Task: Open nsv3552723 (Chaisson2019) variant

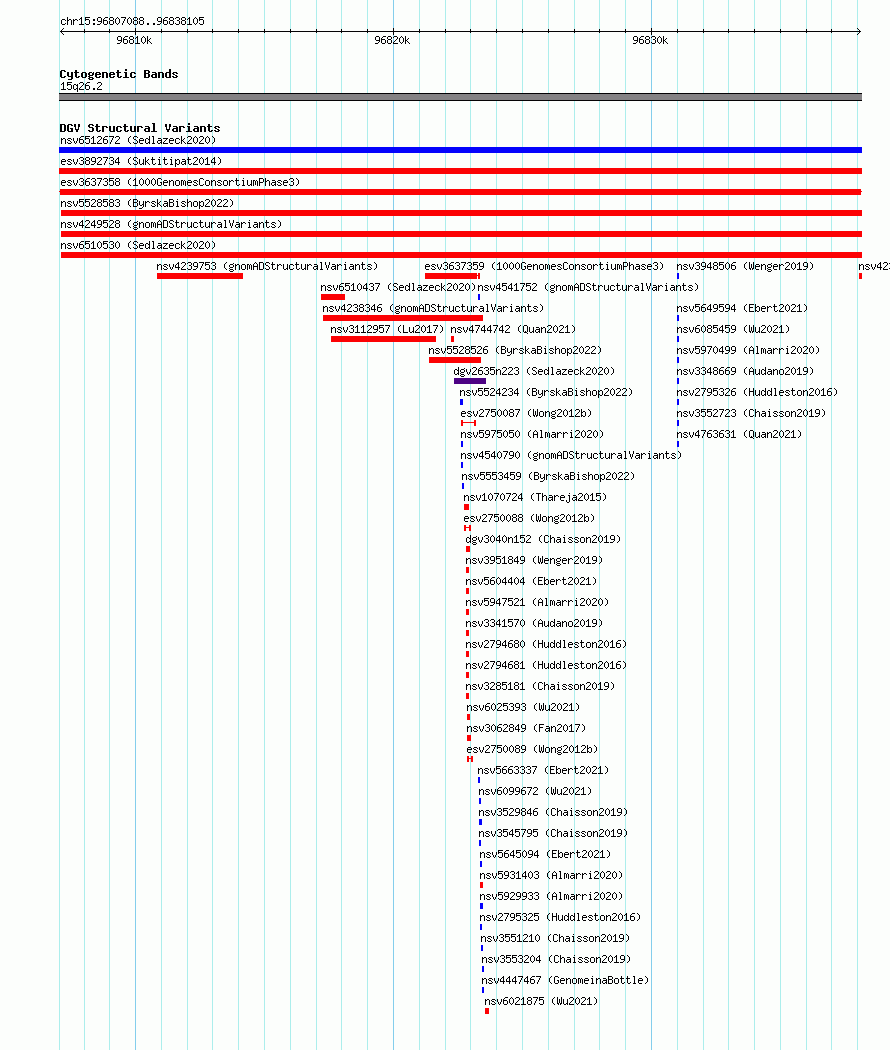Action: (x=751, y=414)
